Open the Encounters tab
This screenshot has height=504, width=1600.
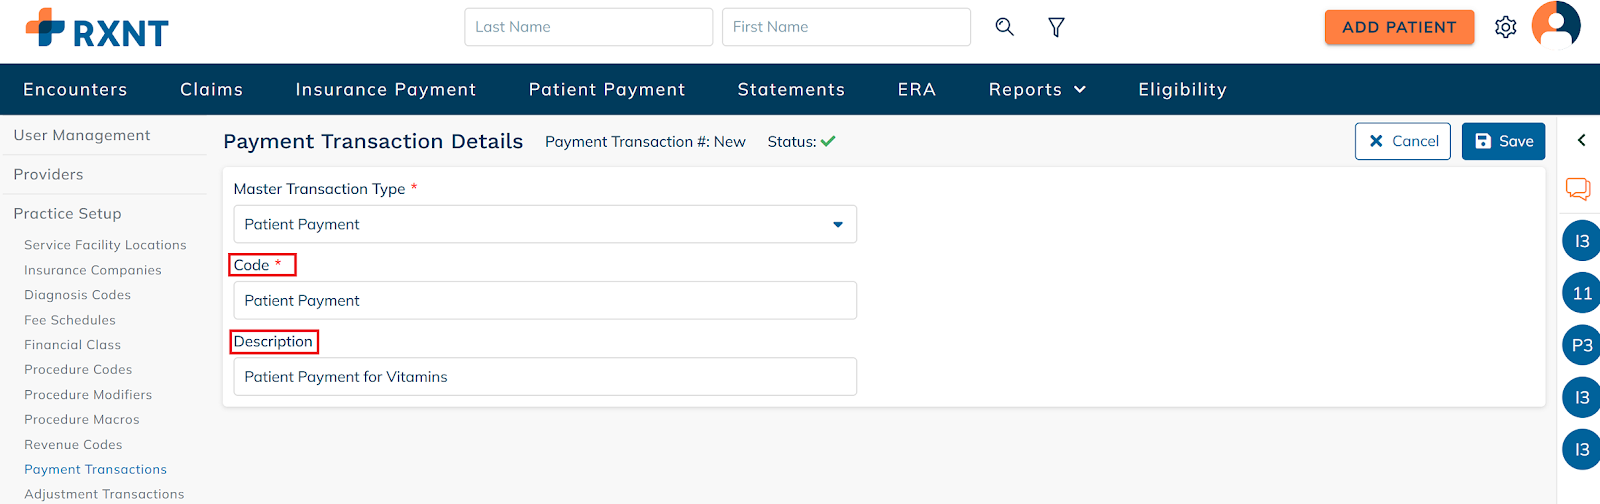pos(75,90)
